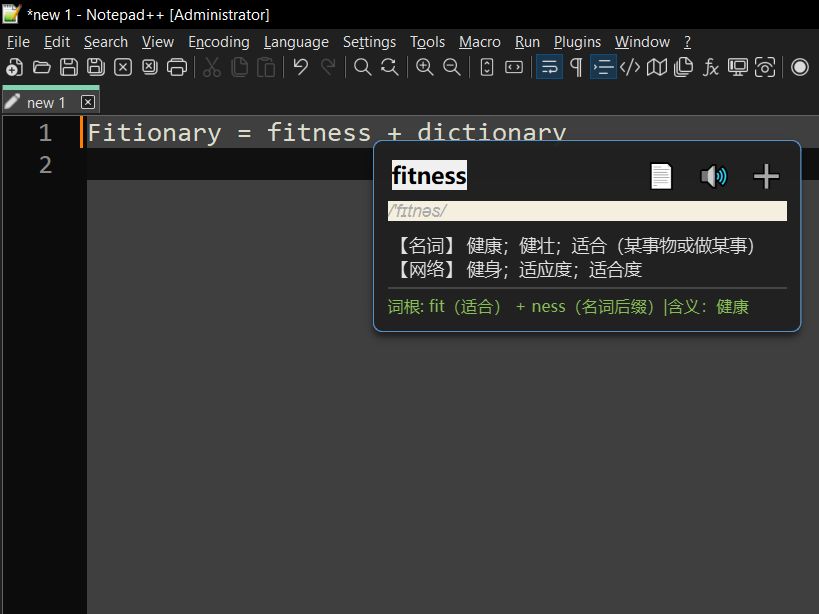
Task: Click line number 2 in margin
Action: coord(45,165)
